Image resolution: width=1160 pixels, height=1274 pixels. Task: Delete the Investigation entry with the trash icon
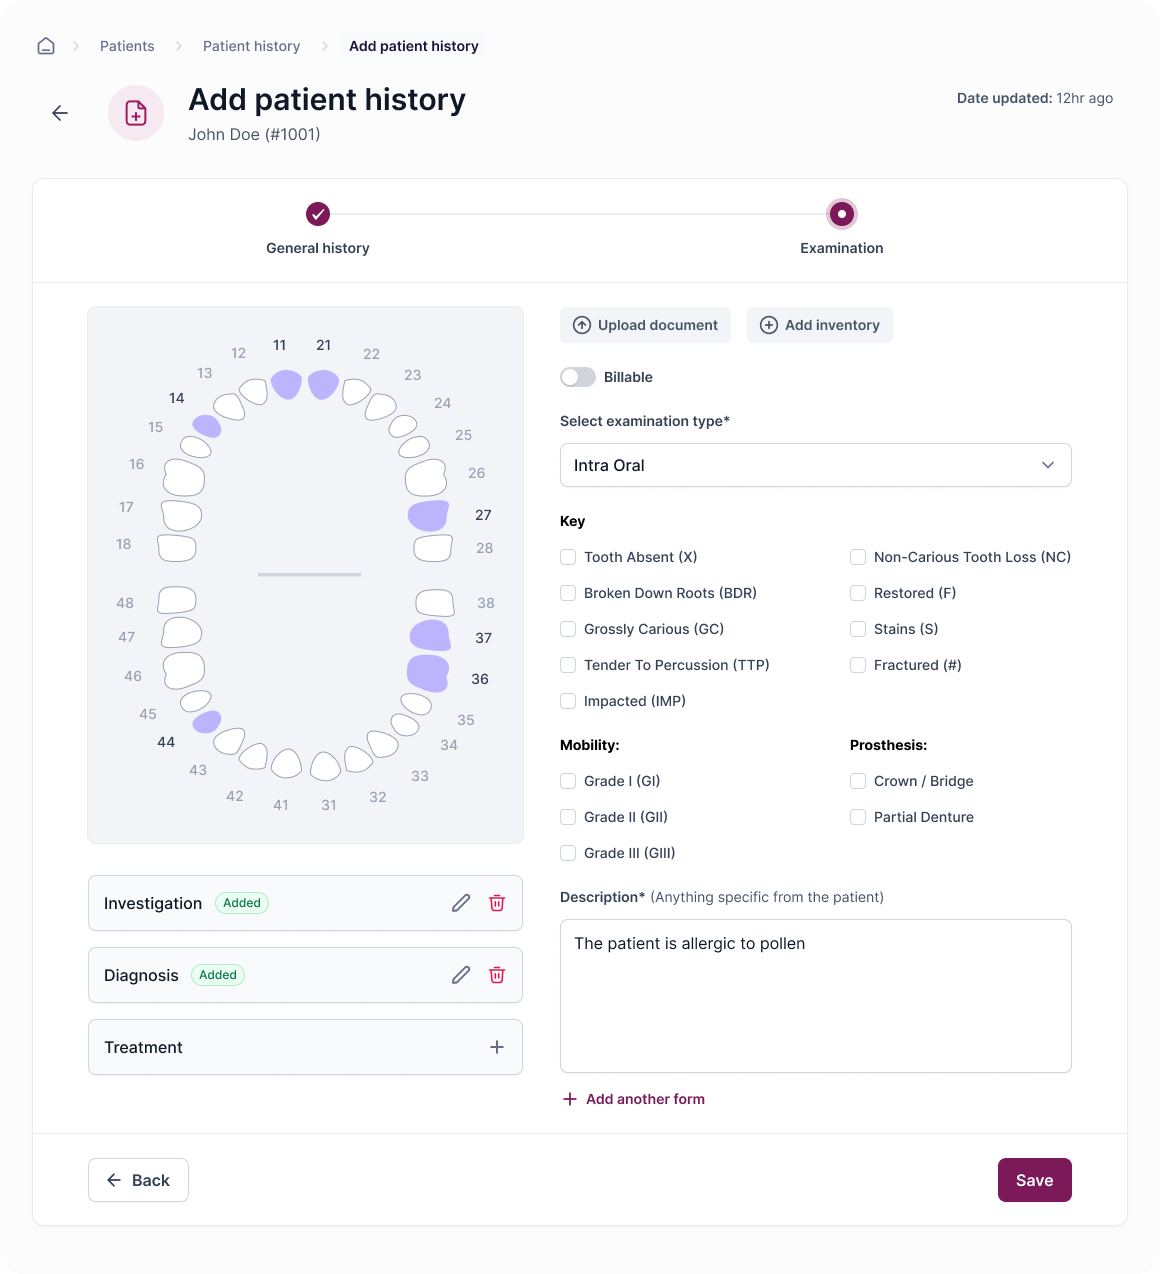pyautogui.click(x=497, y=903)
